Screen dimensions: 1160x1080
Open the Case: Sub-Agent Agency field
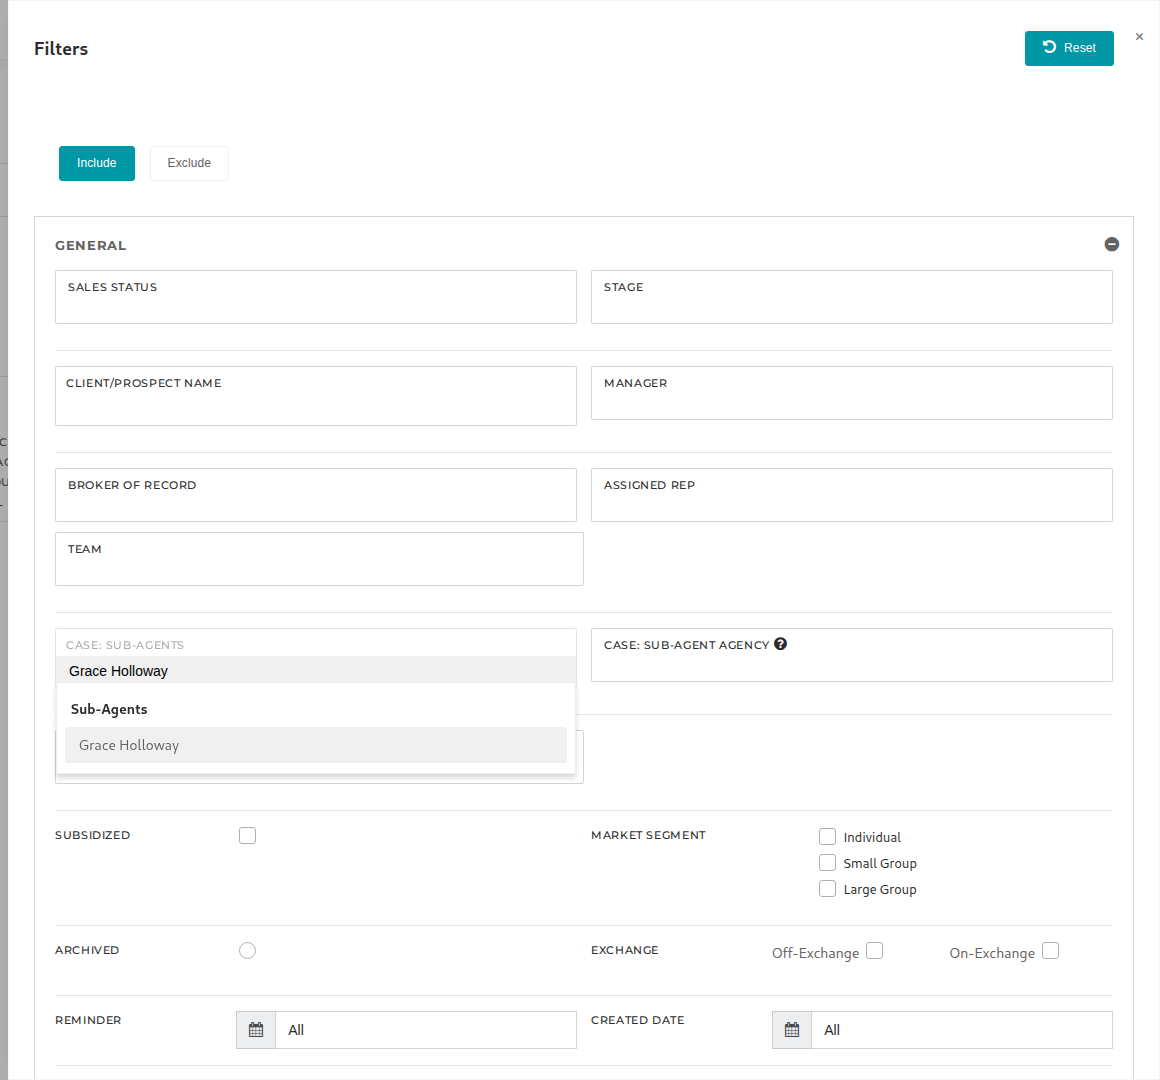(x=852, y=655)
